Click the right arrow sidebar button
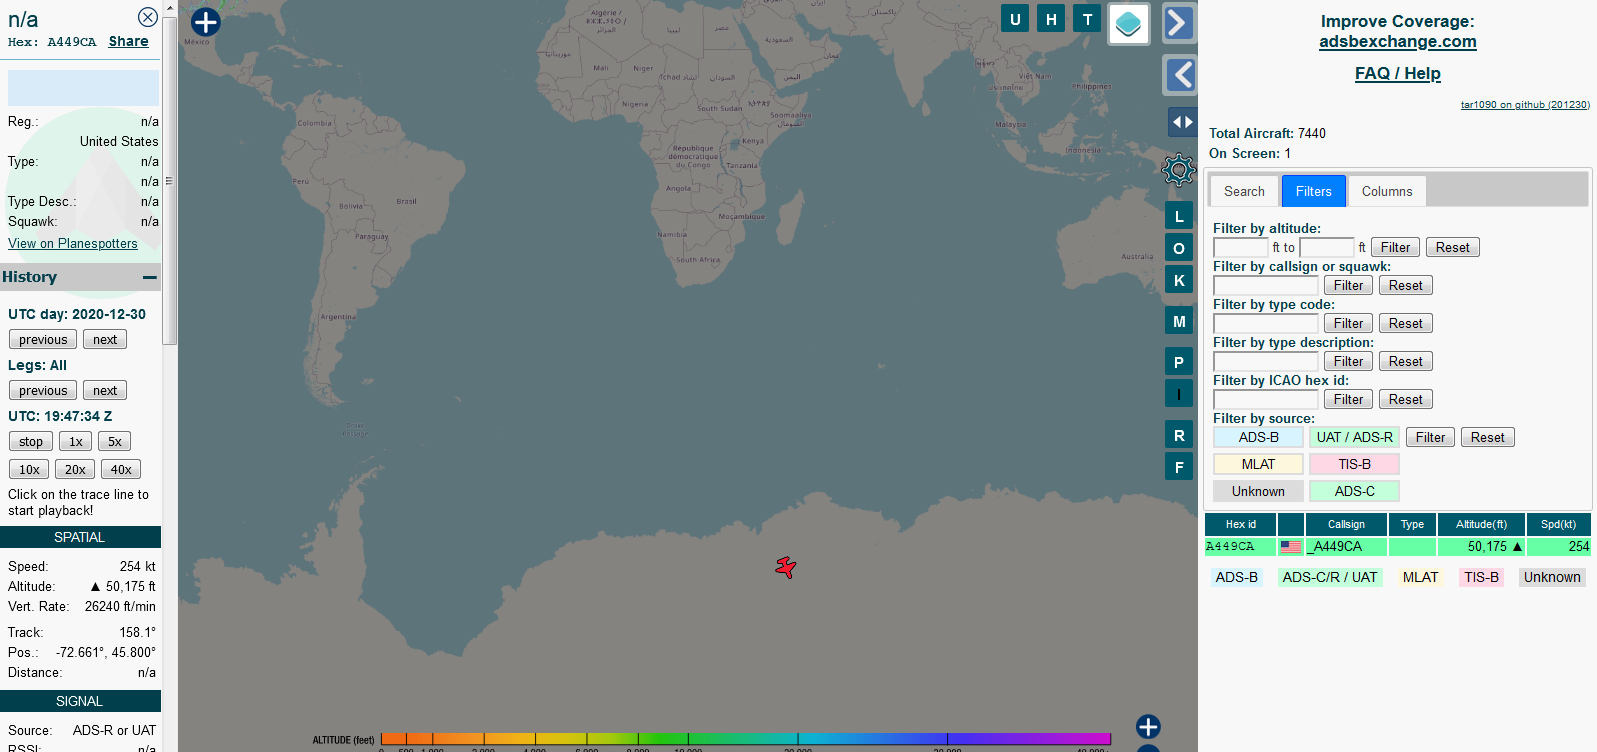Screen dimensions: 1597x752 (1180, 23)
